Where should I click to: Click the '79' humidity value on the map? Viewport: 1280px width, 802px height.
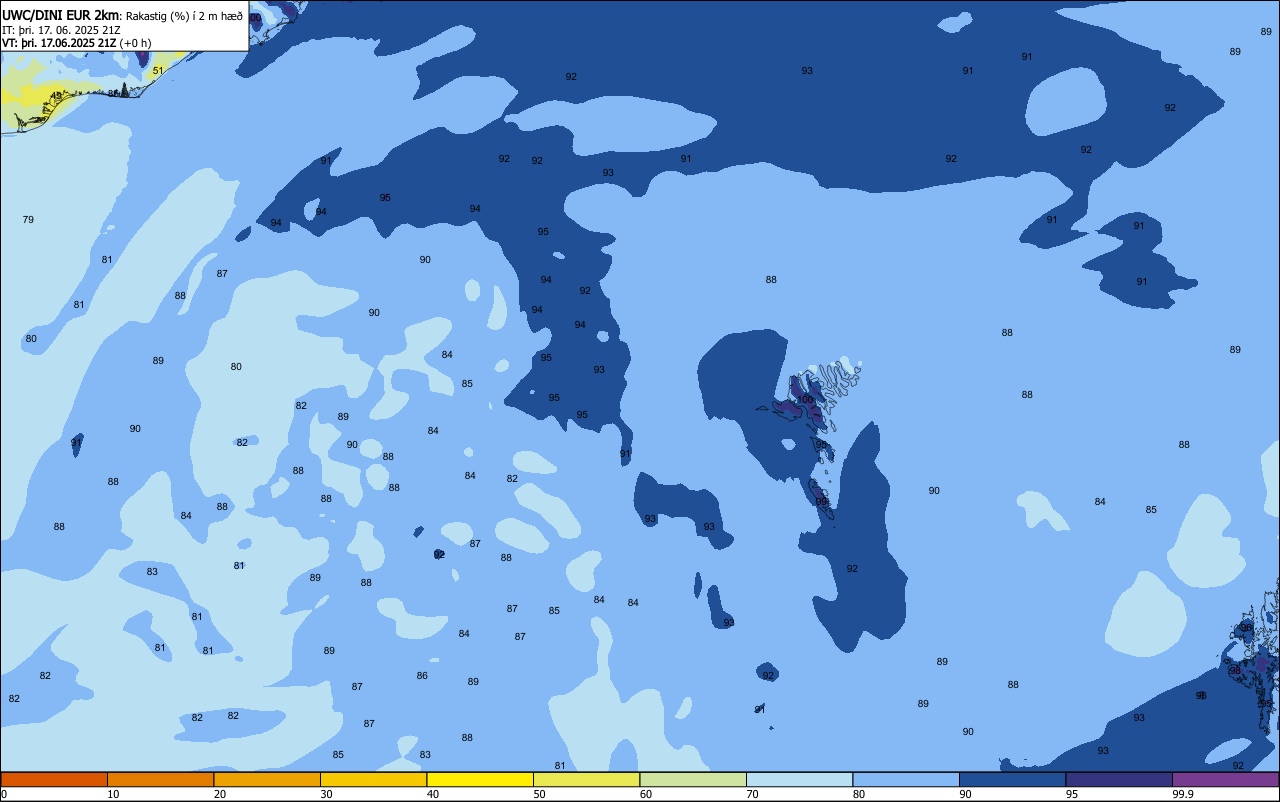point(28,219)
